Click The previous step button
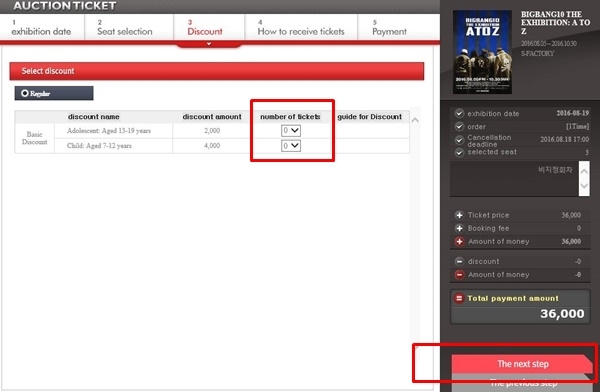This screenshot has height=392, width=600. click(523, 383)
